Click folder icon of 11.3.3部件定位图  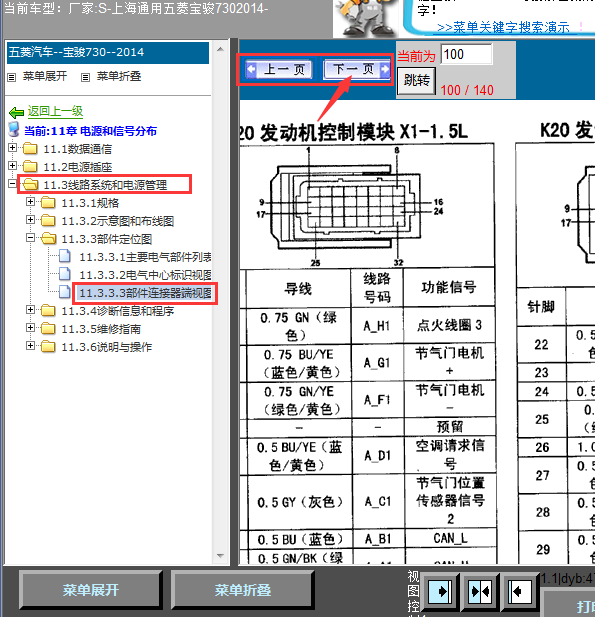[48, 239]
